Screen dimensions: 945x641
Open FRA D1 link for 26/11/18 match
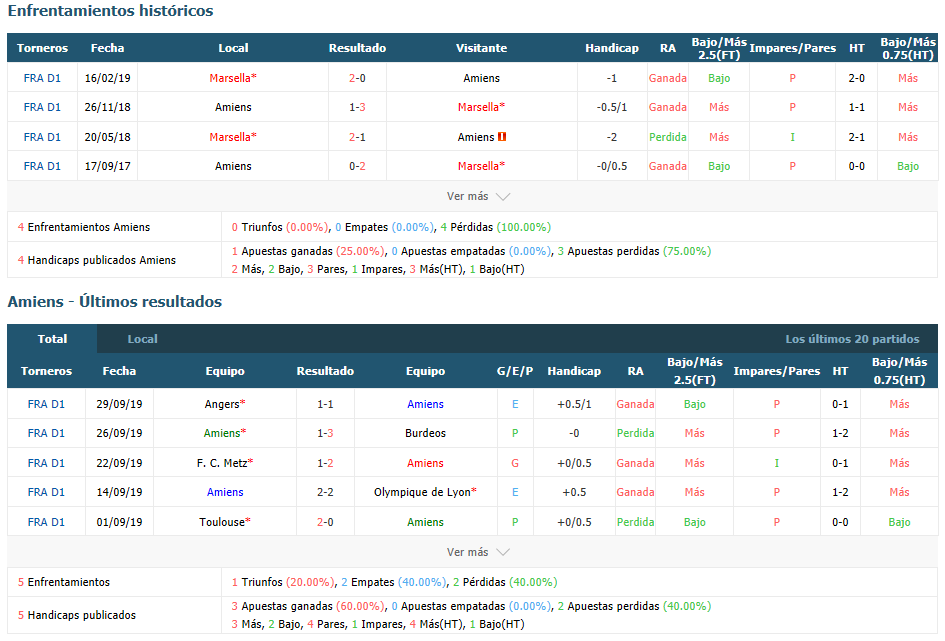click(x=42, y=107)
